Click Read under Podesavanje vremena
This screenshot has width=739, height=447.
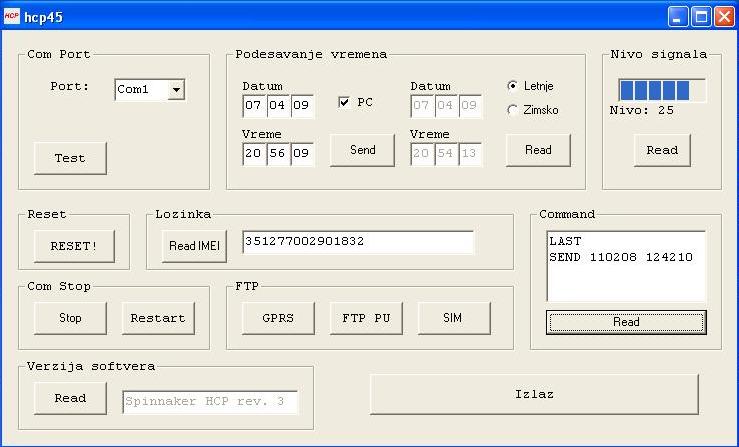coord(537,150)
